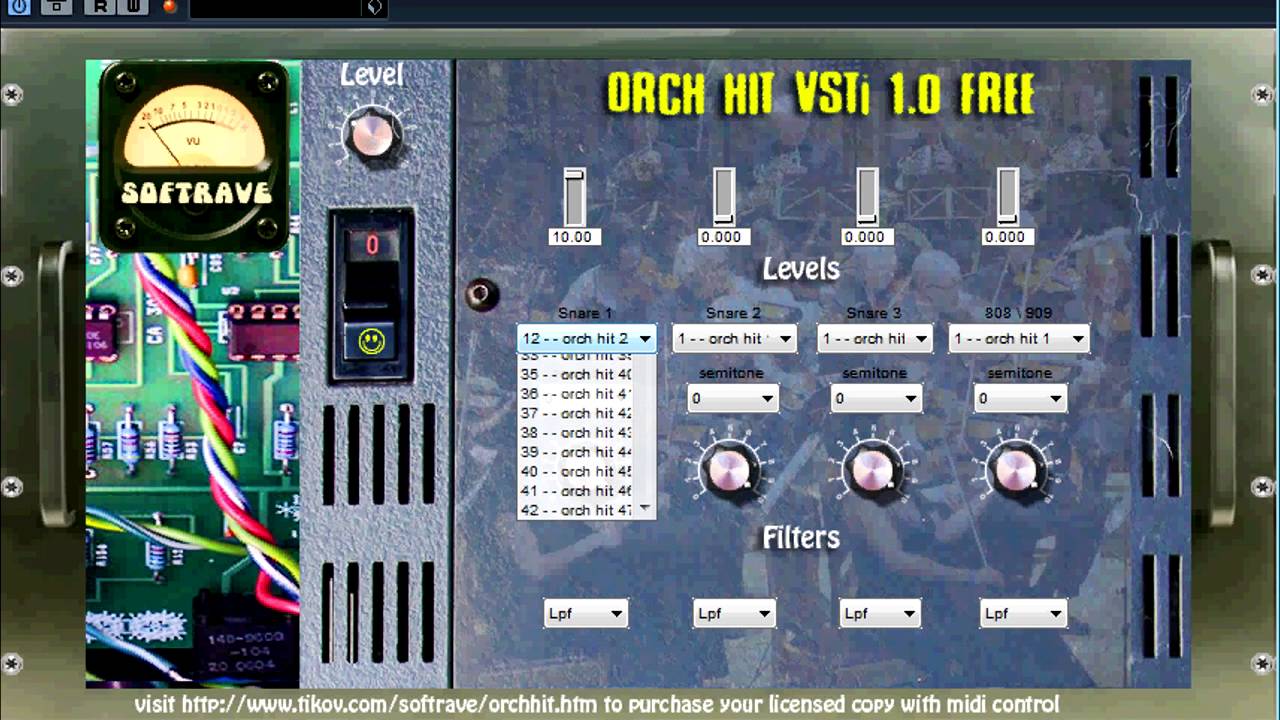Open the Snare 2 sample dropdown
This screenshot has width=1280, height=720.
[x=734, y=339]
